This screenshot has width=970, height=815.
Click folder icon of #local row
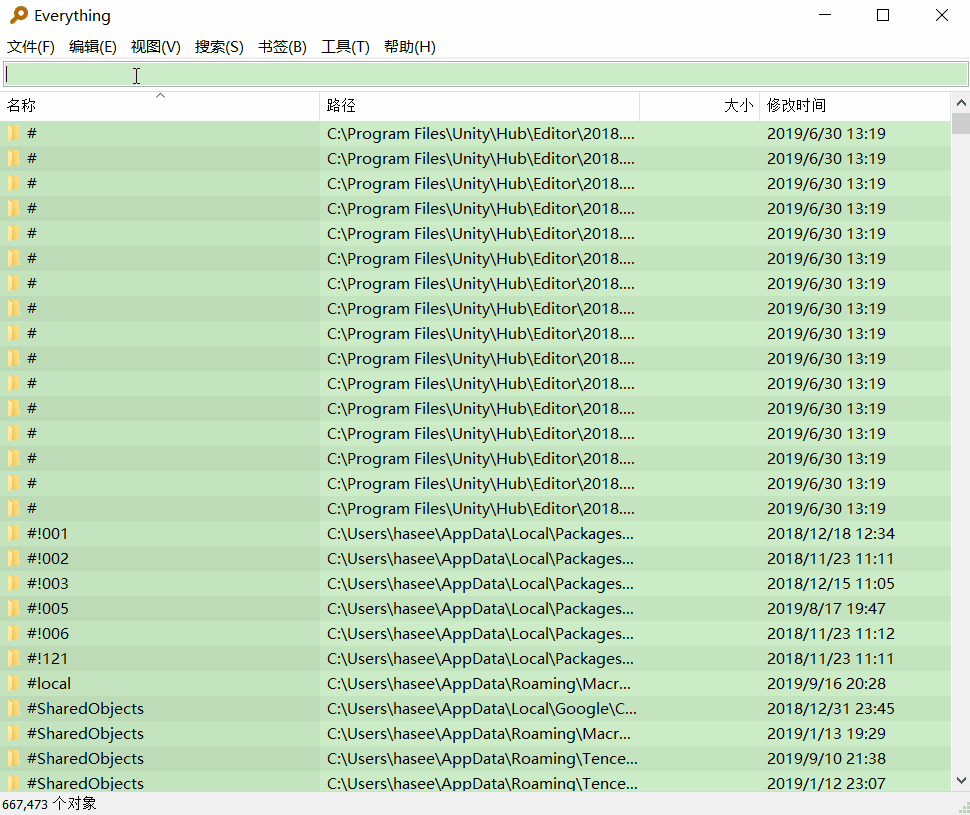click(x=14, y=683)
